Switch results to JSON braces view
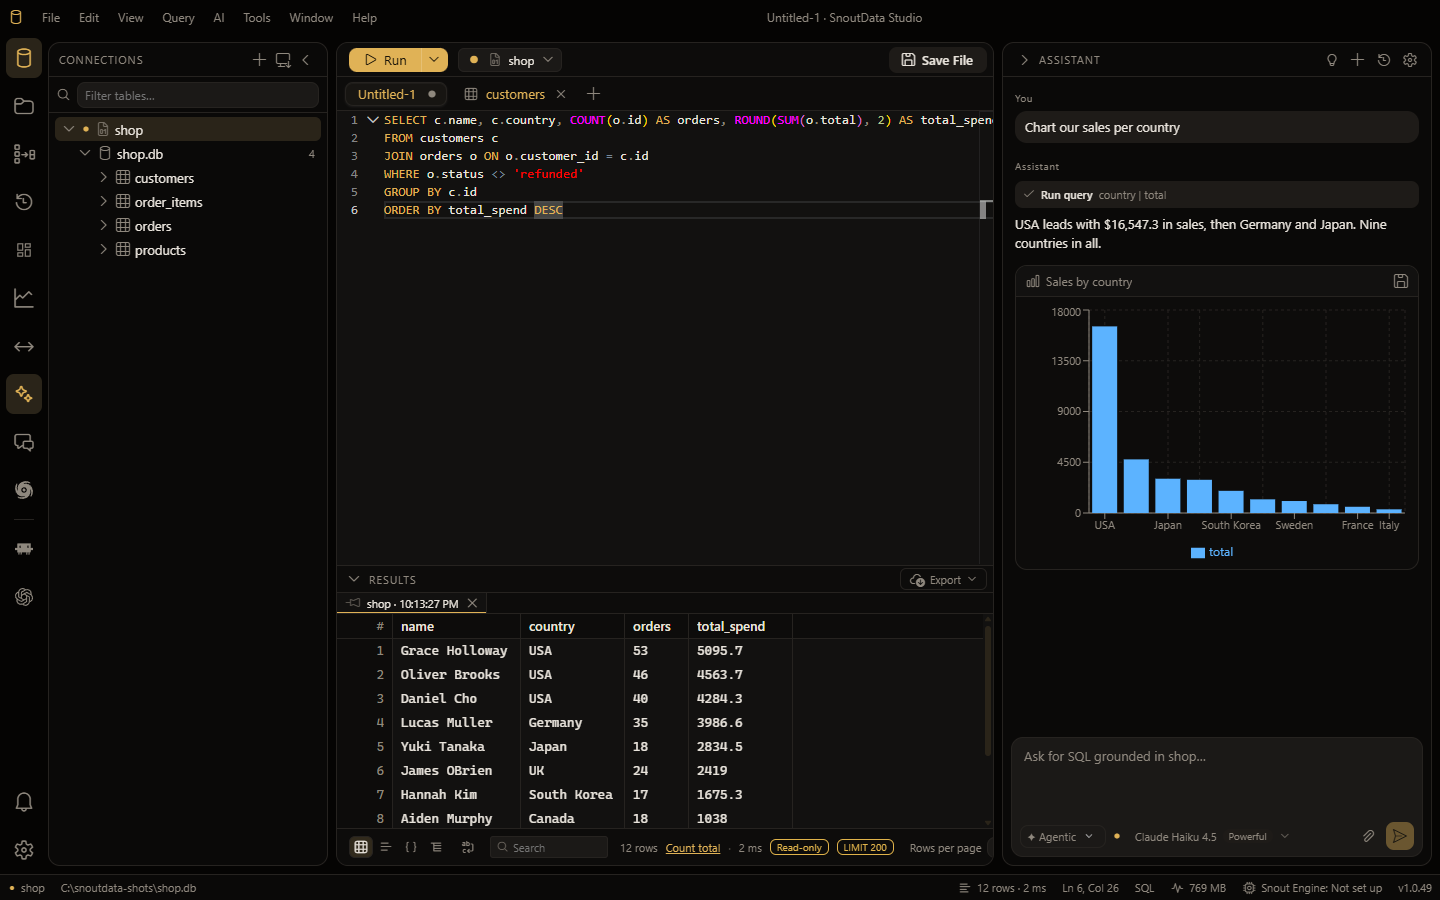Screen dimensions: 1440x900 coord(411,847)
